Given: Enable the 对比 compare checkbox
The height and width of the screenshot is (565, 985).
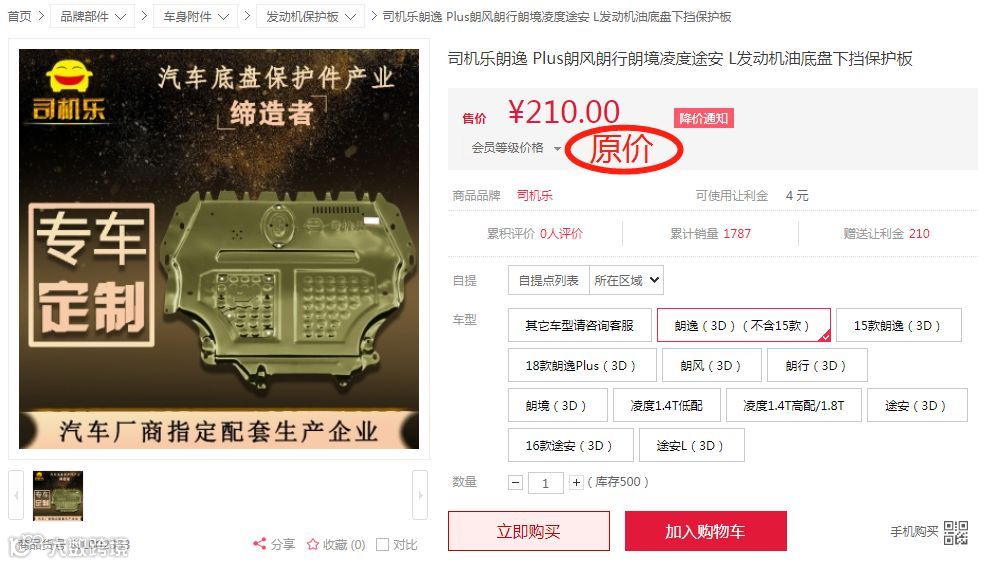Looking at the screenshot, I should 382,544.
